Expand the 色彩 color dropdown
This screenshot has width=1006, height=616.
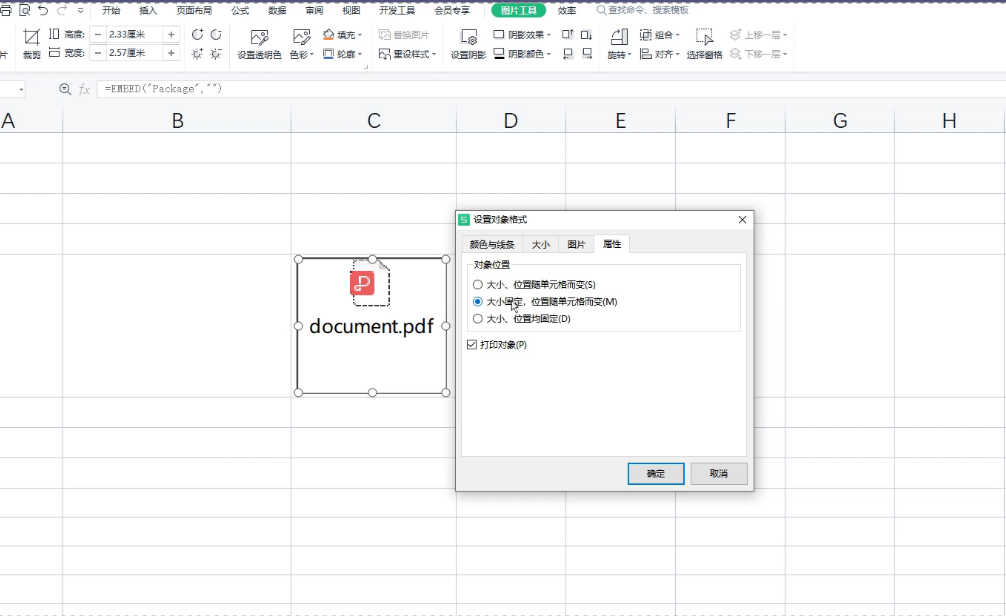pyautogui.click(x=302, y=54)
